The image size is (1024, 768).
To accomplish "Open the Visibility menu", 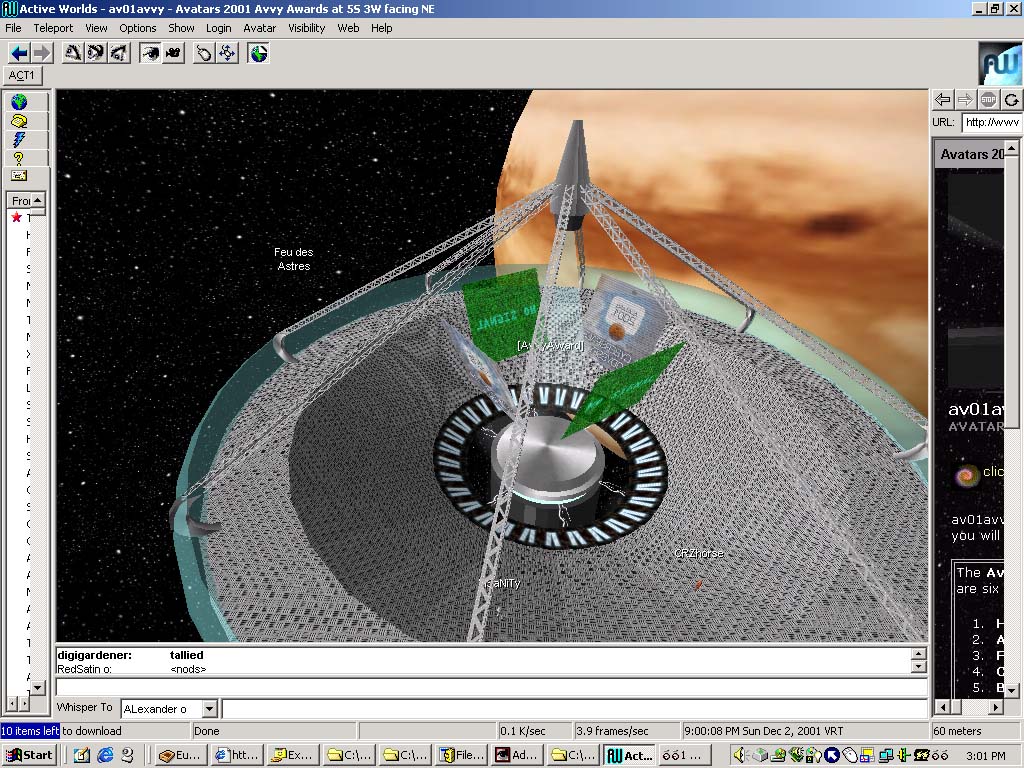I will coord(306,28).
